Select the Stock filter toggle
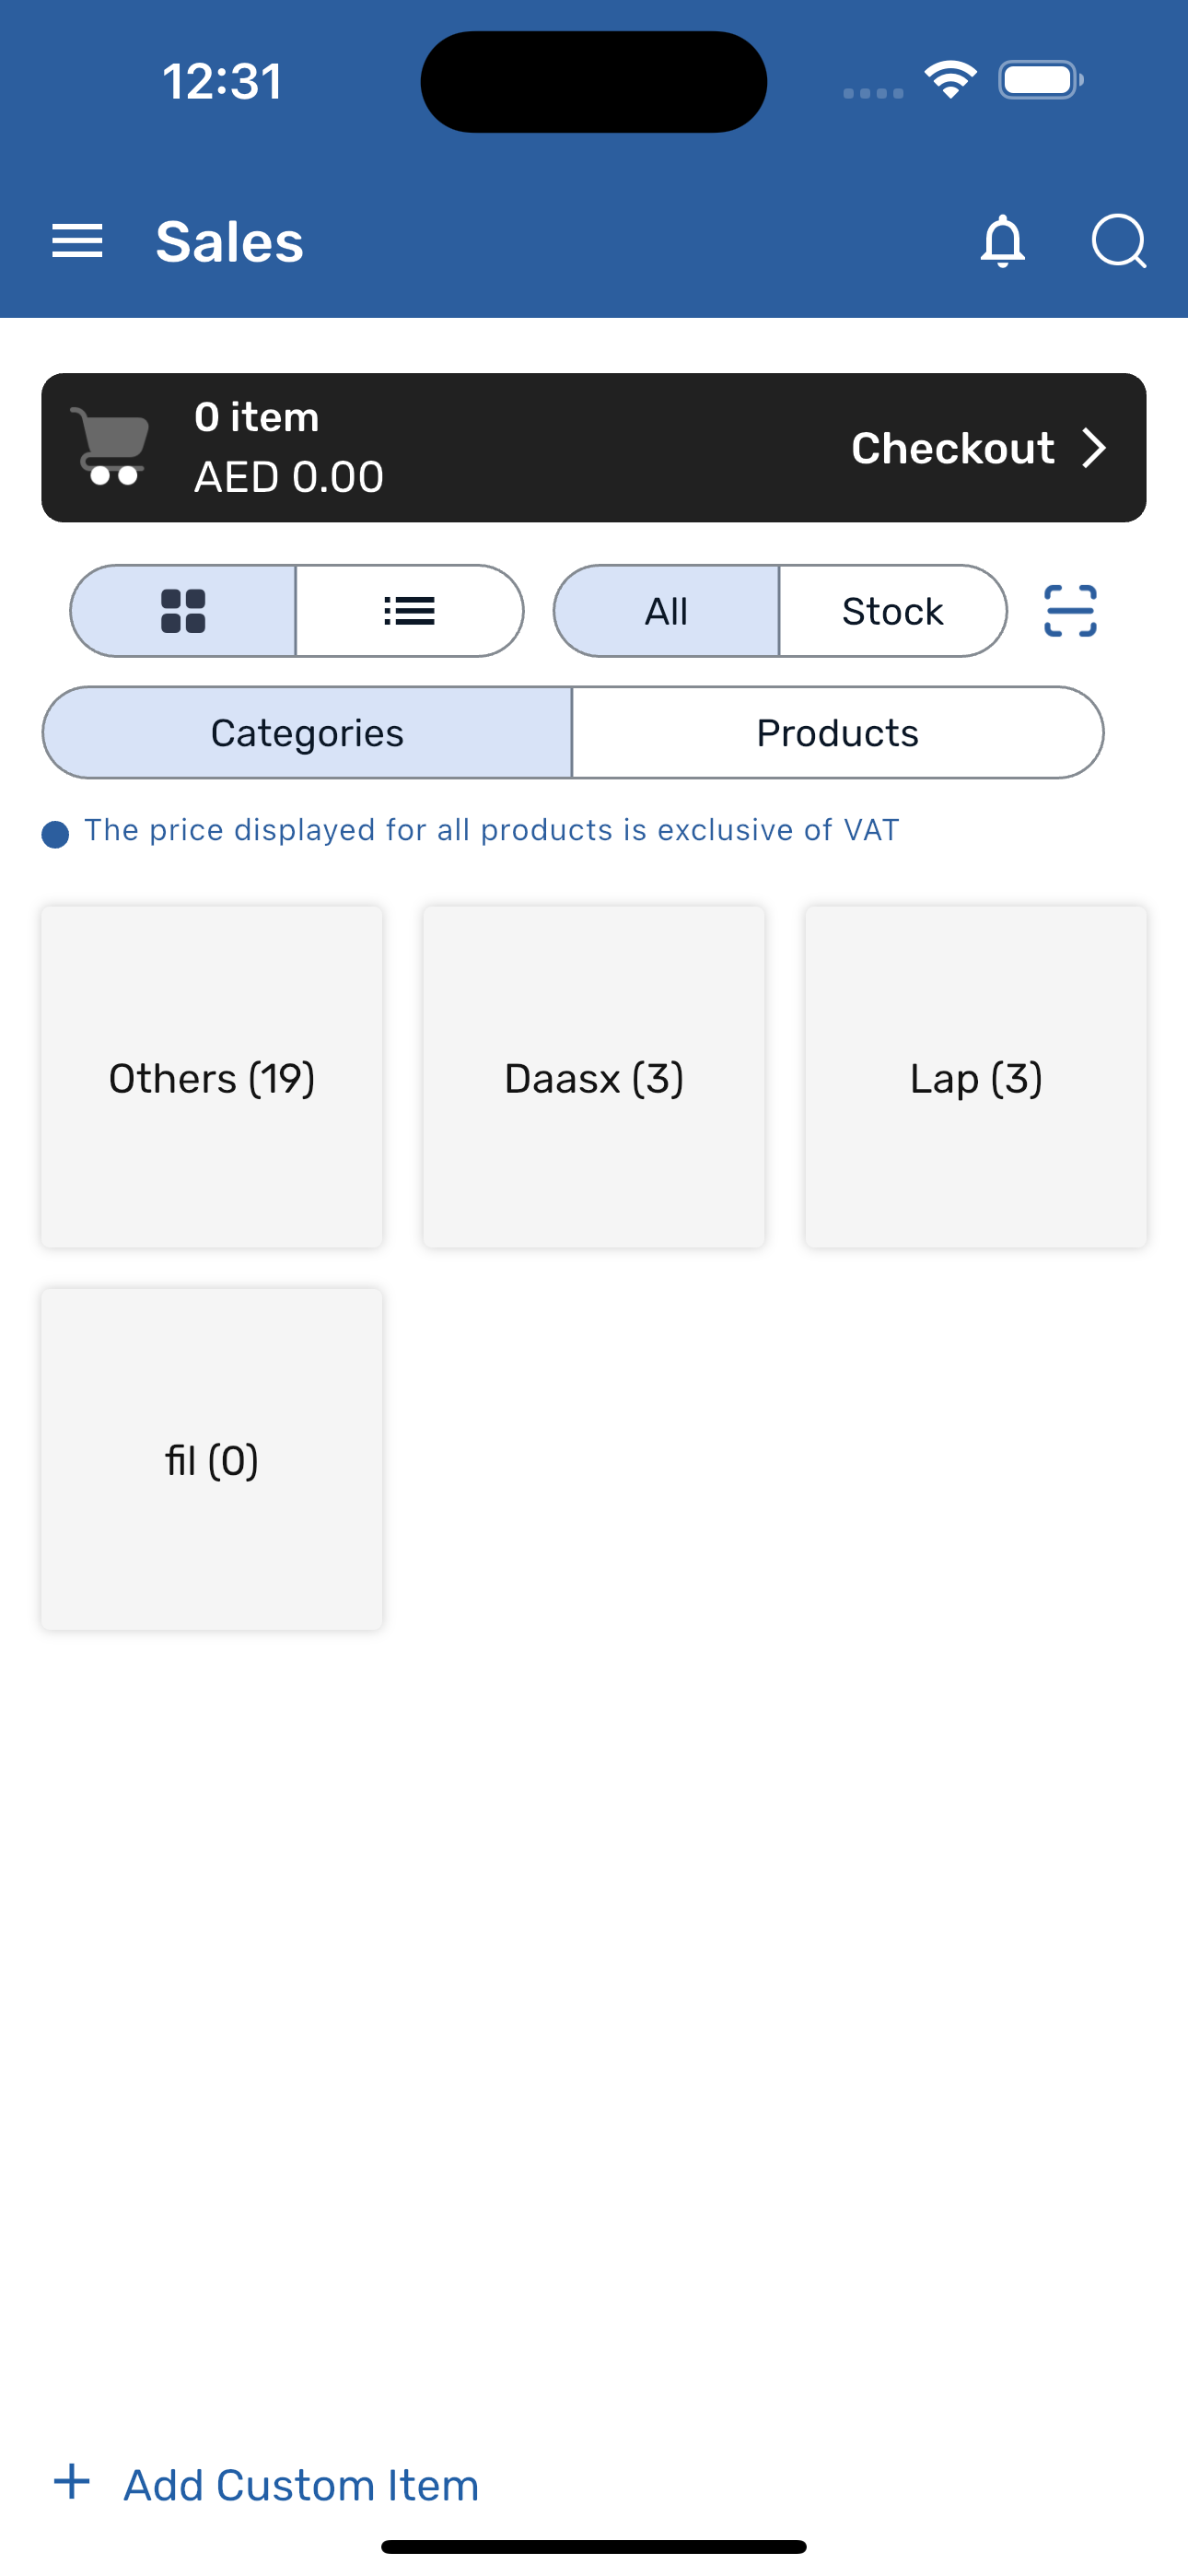The width and height of the screenshot is (1188, 2576). [892, 611]
